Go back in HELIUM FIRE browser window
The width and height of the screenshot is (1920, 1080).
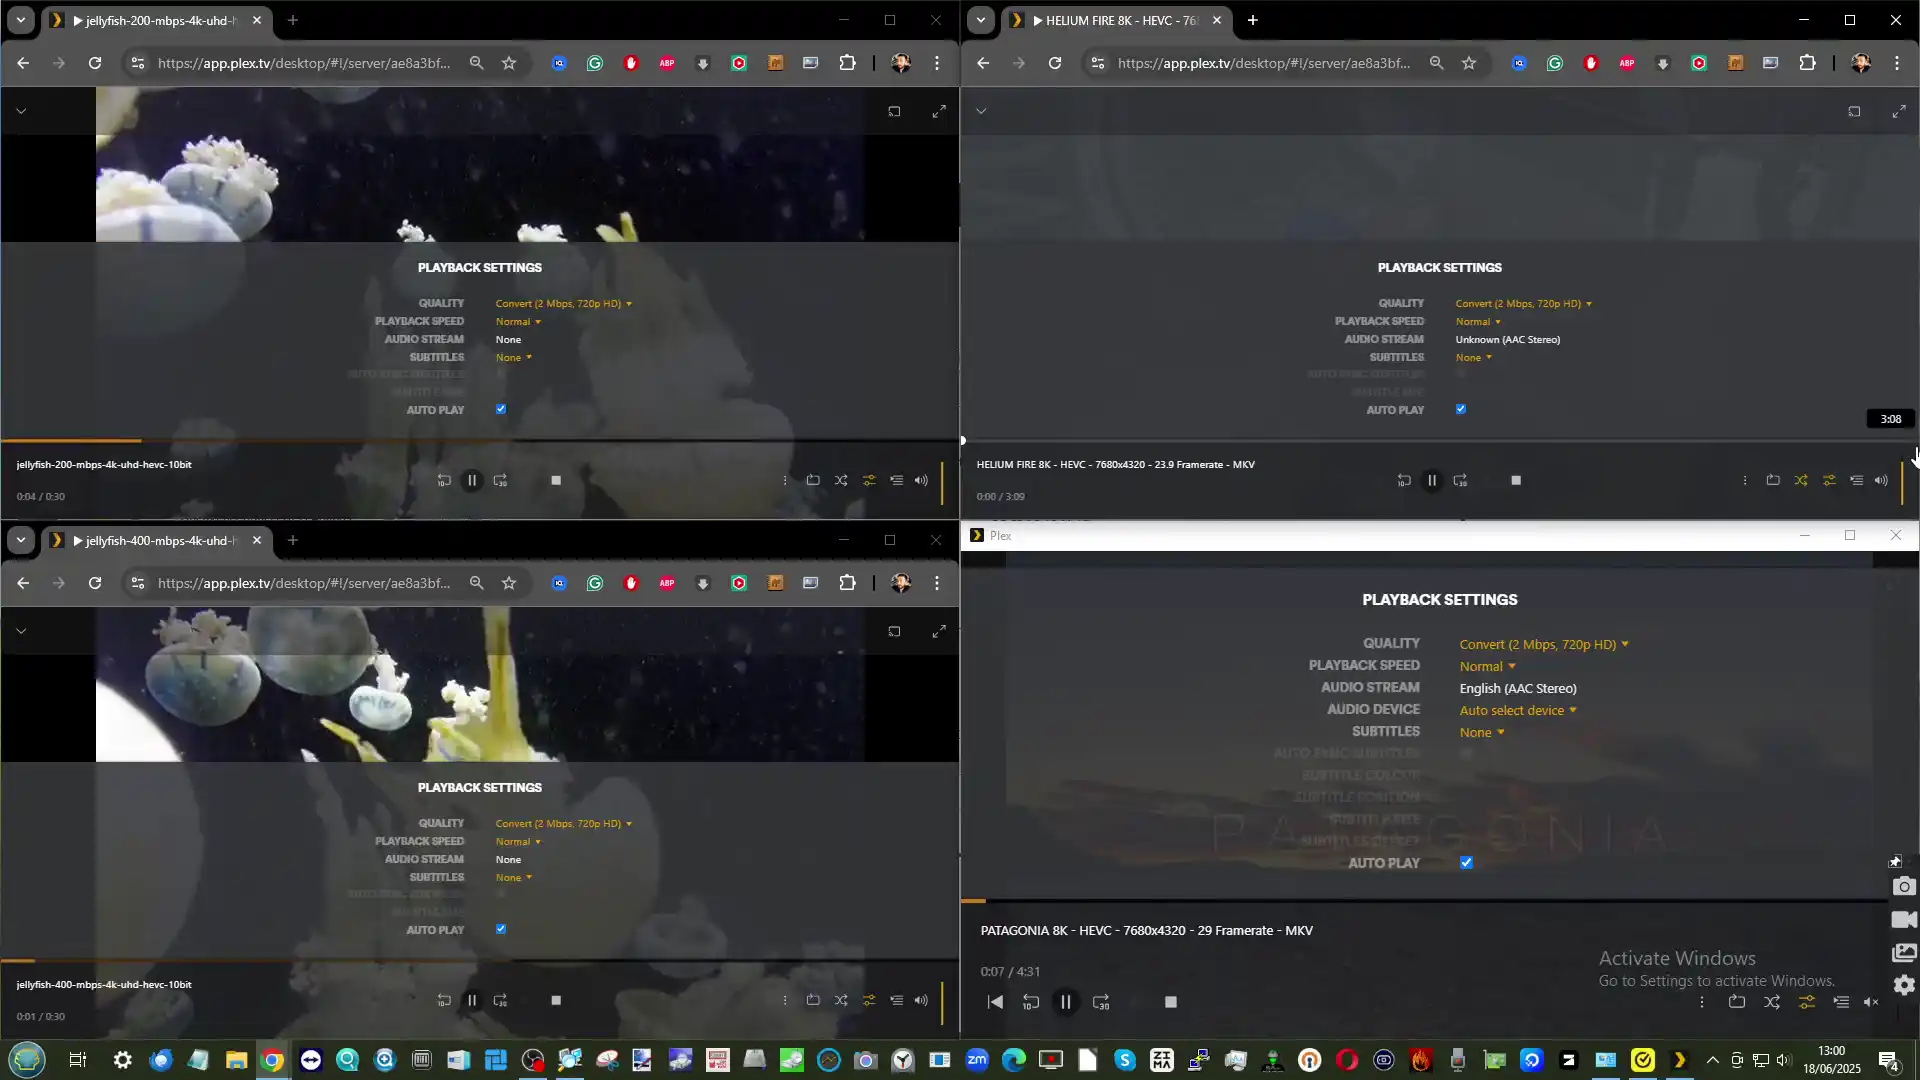983,63
